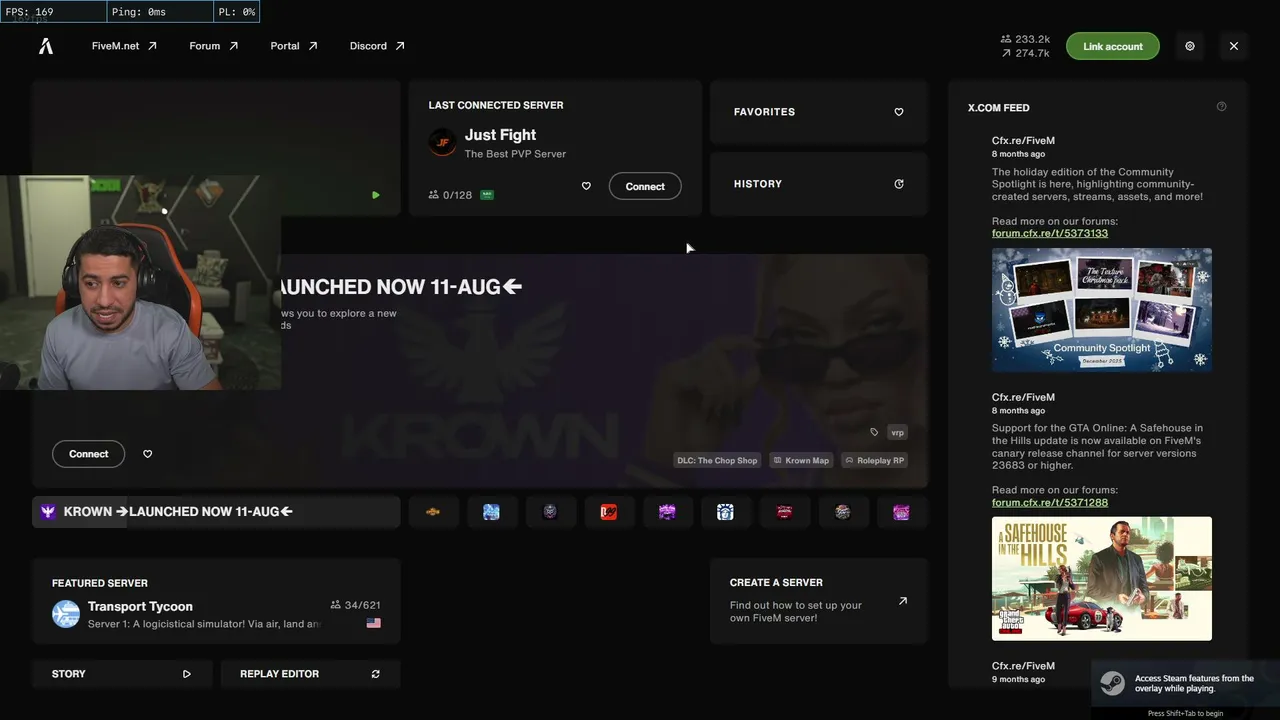This screenshot has width=1280, height=720.
Task: Click the '34/621' player count
Action: tap(362, 605)
